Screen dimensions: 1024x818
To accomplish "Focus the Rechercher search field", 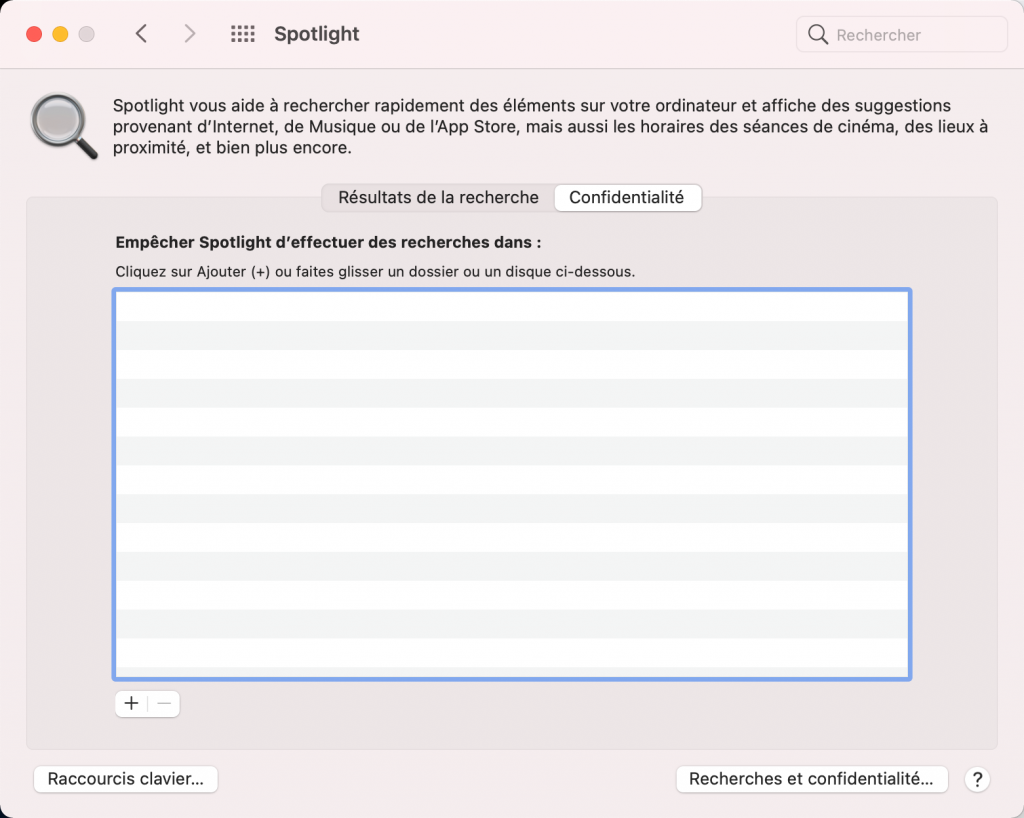I will 901,34.
